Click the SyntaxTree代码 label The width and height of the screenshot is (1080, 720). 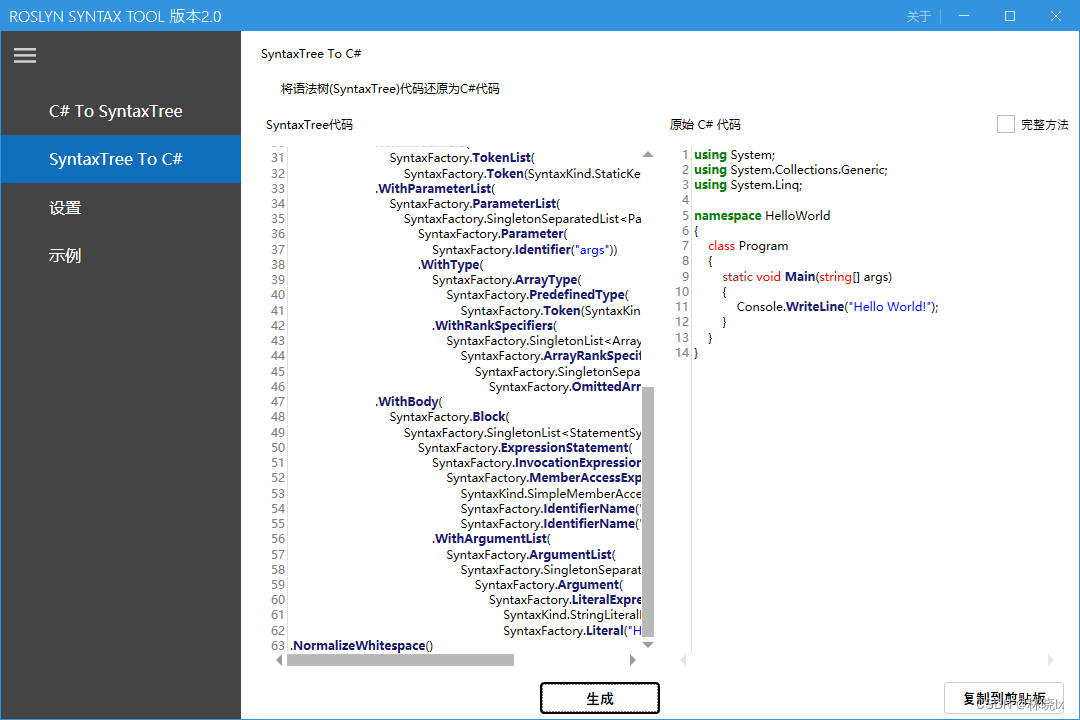309,125
